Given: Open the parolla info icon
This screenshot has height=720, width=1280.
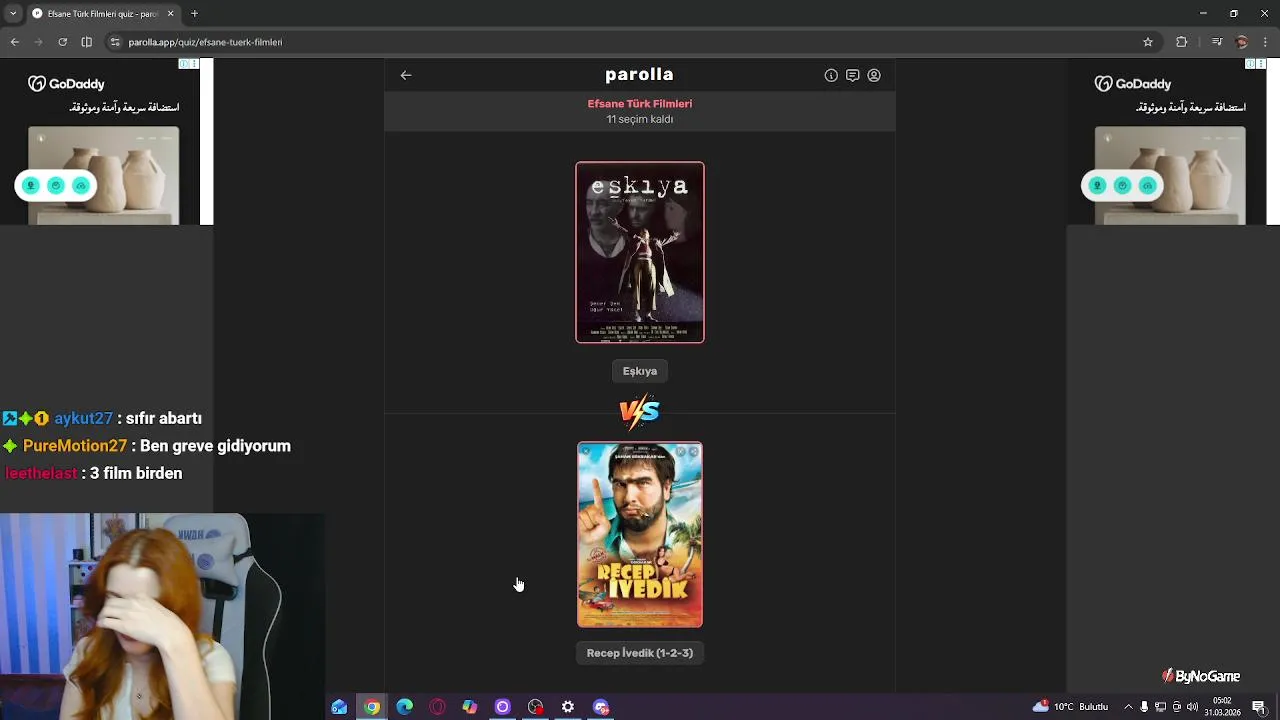Looking at the screenshot, I should [831, 75].
